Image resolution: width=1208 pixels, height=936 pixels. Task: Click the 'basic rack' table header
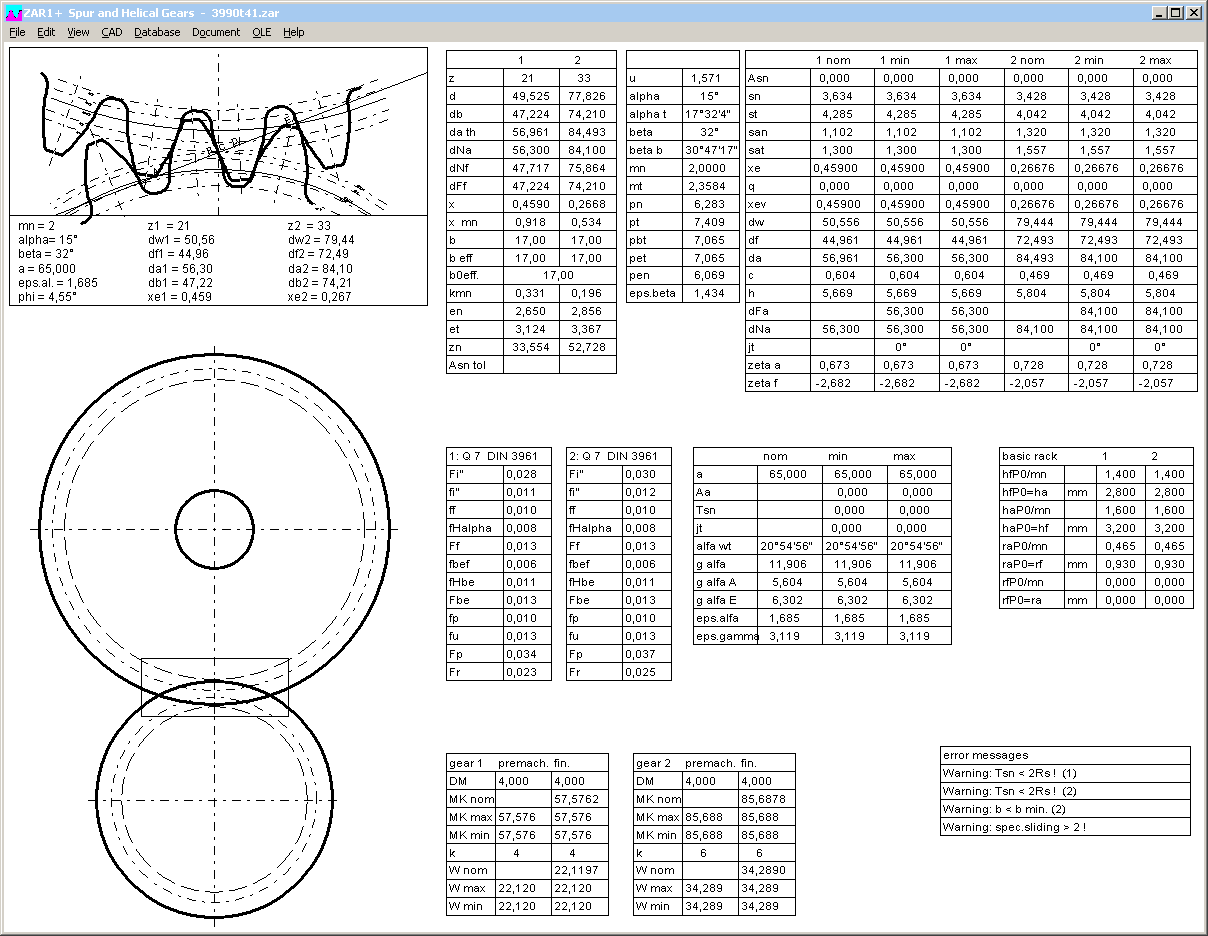tap(1030, 456)
